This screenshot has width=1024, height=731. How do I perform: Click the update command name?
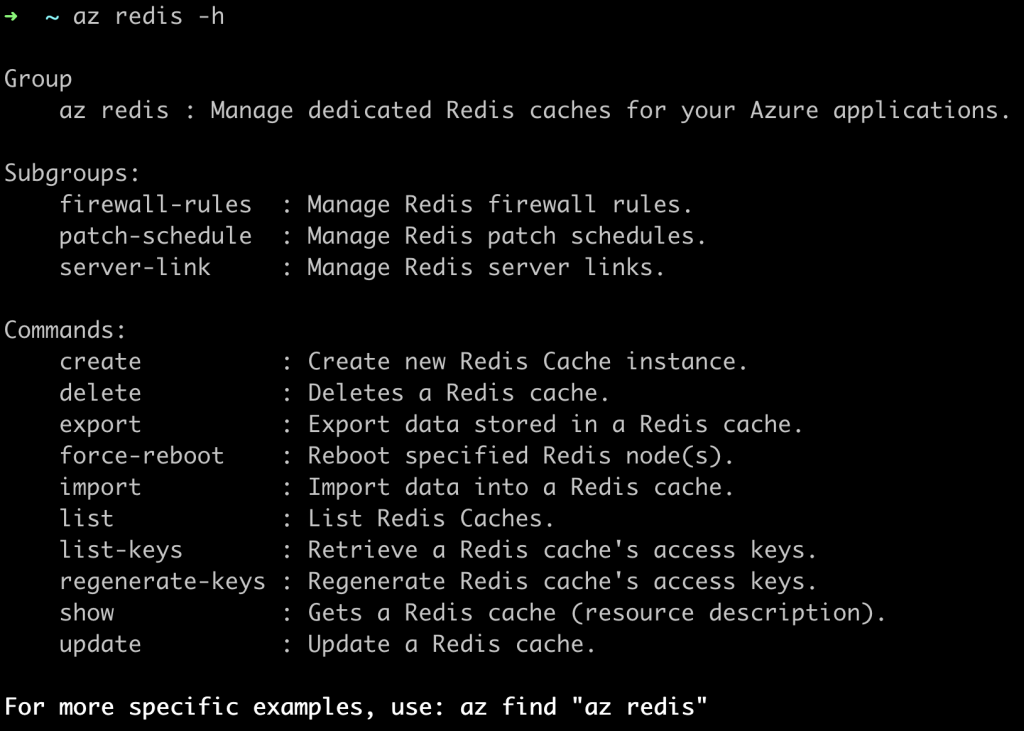point(100,644)
